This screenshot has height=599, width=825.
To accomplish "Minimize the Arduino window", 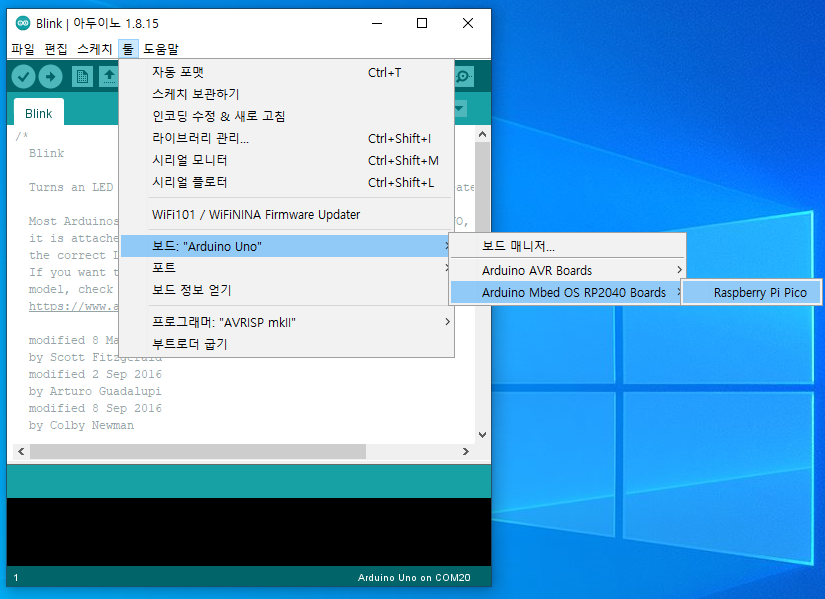I will (377, 23).
